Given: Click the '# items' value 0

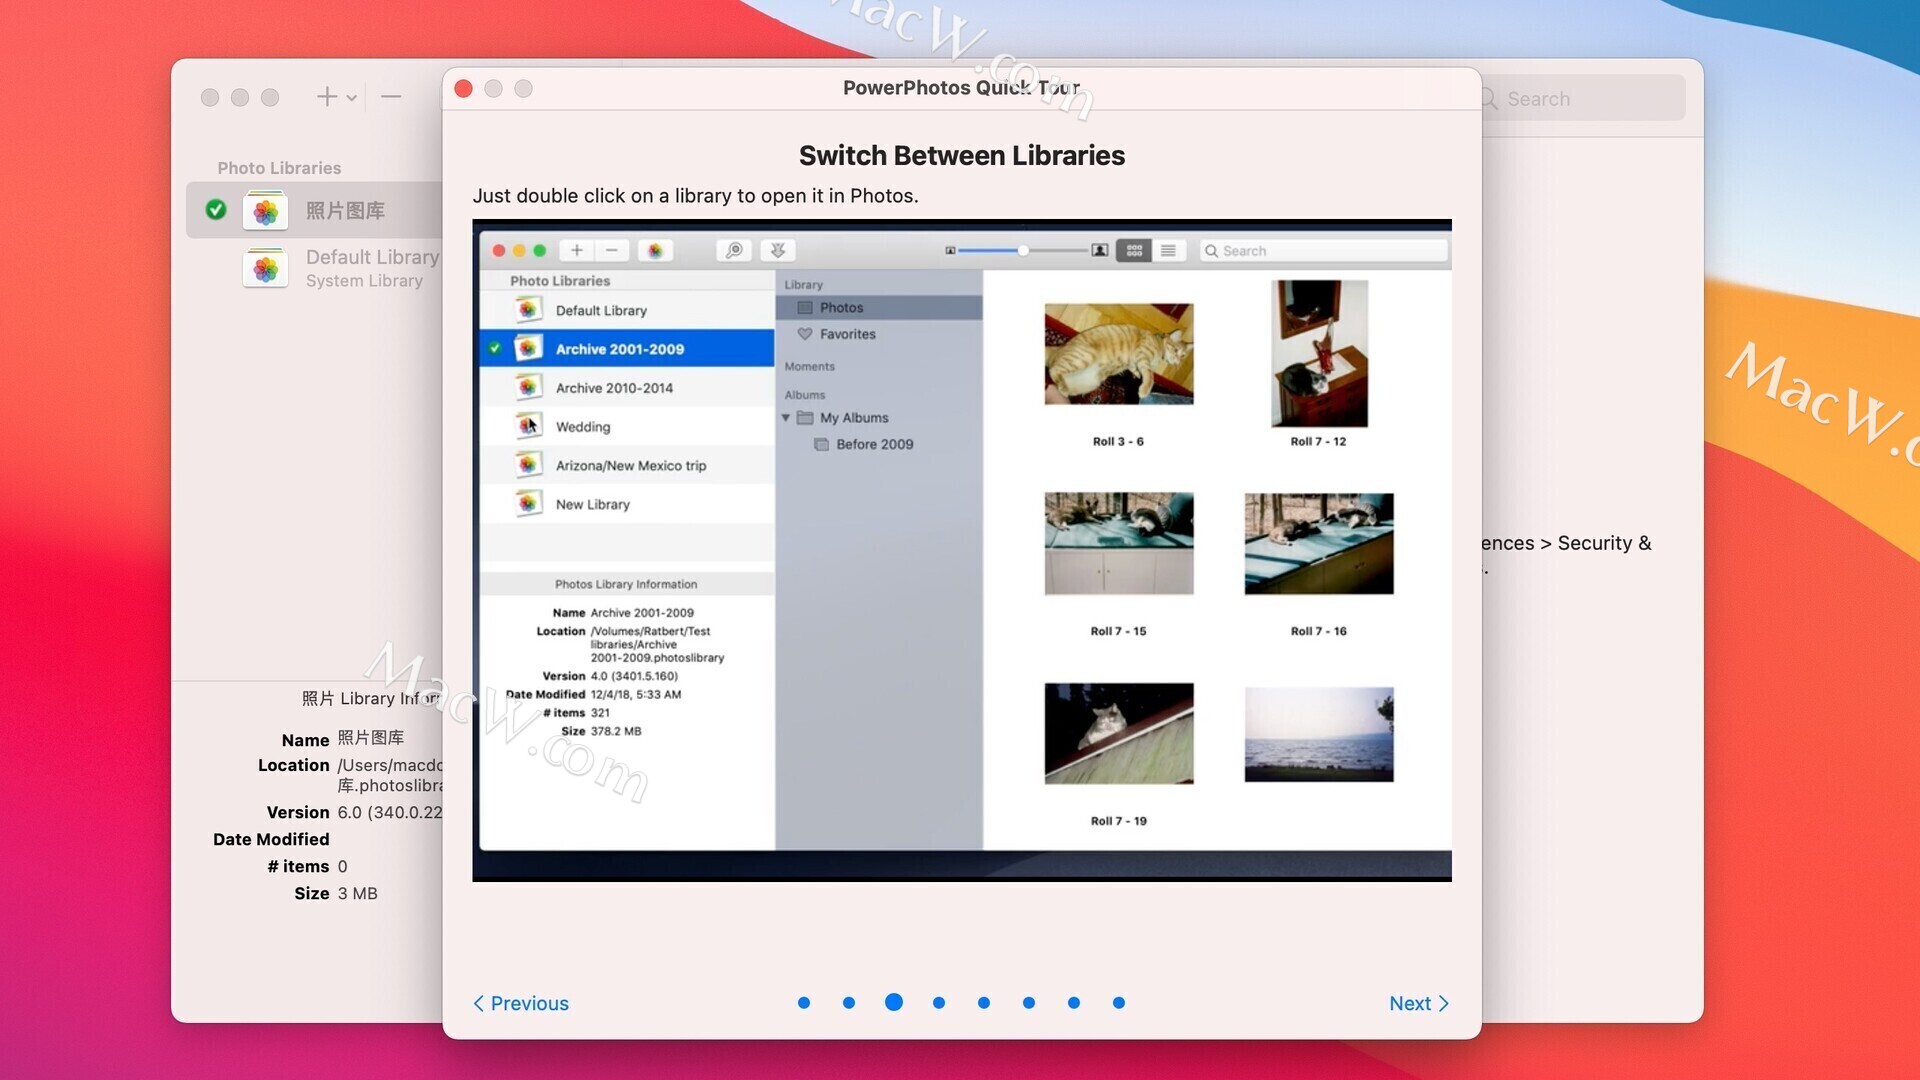Looking at the screenshot, I should [342, 866].
